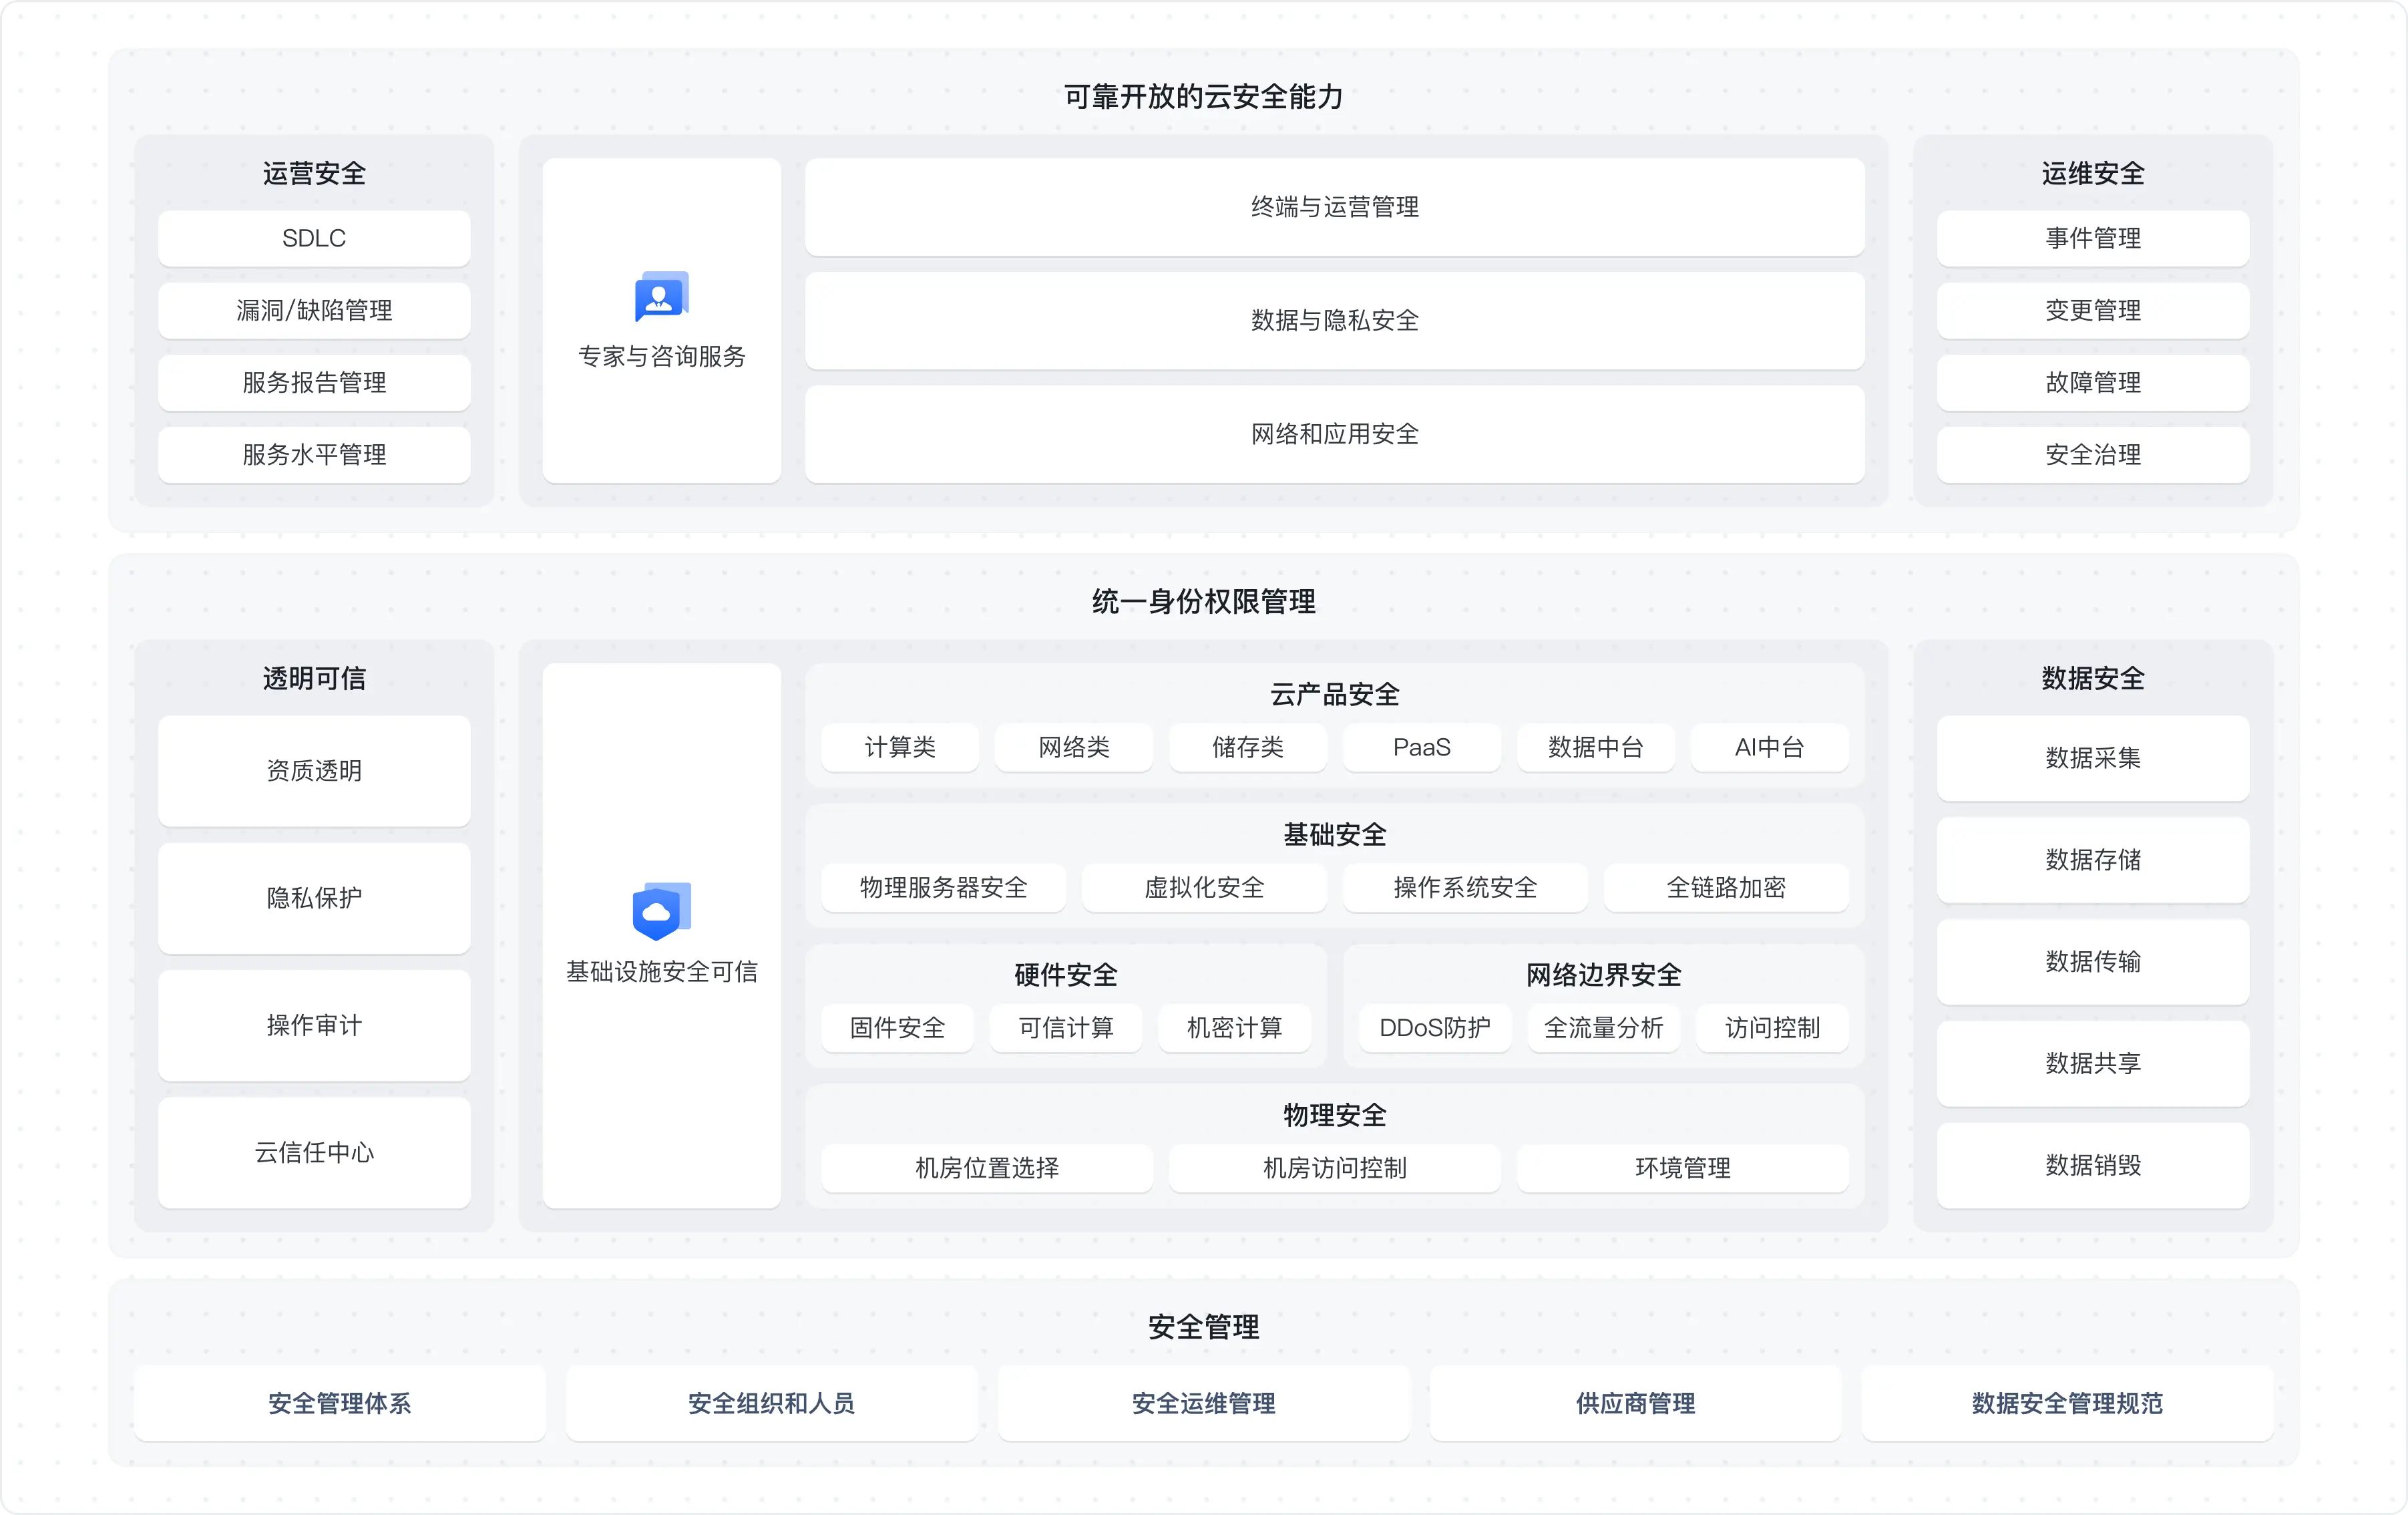The width and height of the screenshot is (2408, 1515).
Task: Click the 网络边界安全 group title
Action: [1604, 974]
